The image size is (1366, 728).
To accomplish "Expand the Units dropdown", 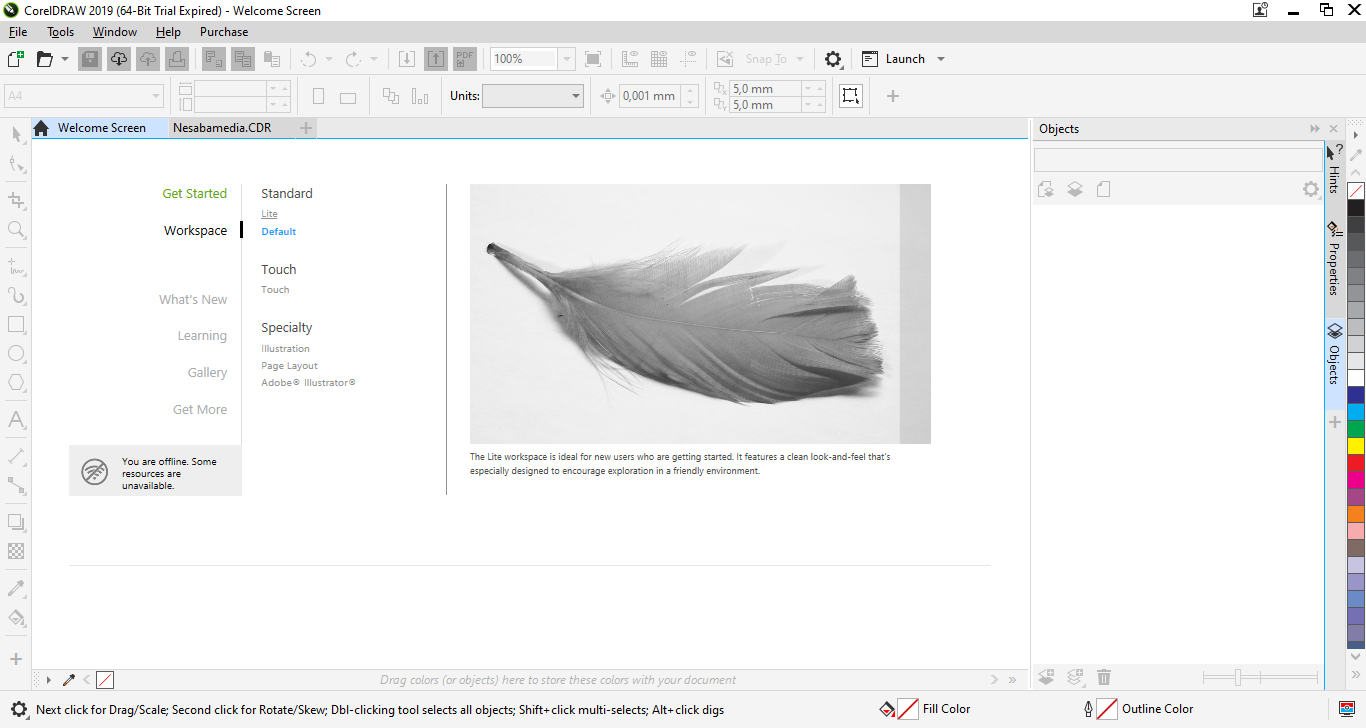I will 576,96.
